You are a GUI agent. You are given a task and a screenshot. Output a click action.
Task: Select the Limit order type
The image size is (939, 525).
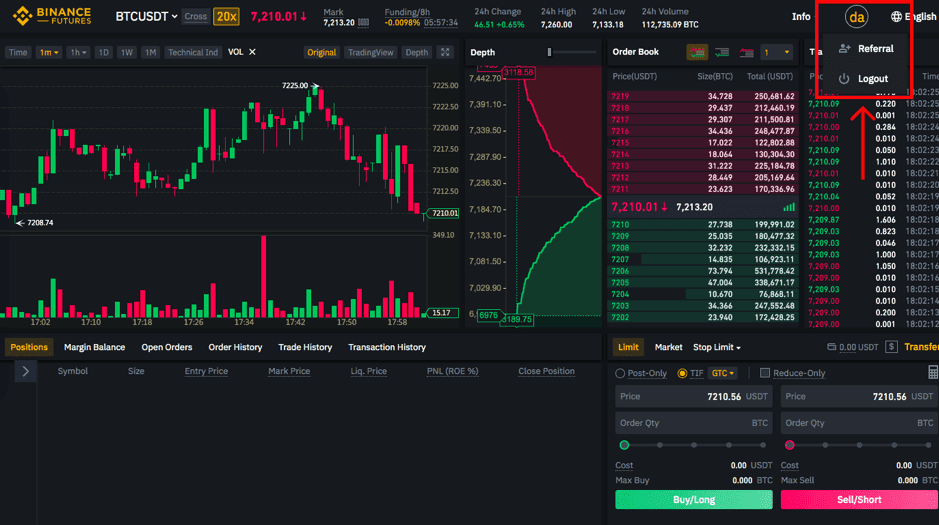628,347
